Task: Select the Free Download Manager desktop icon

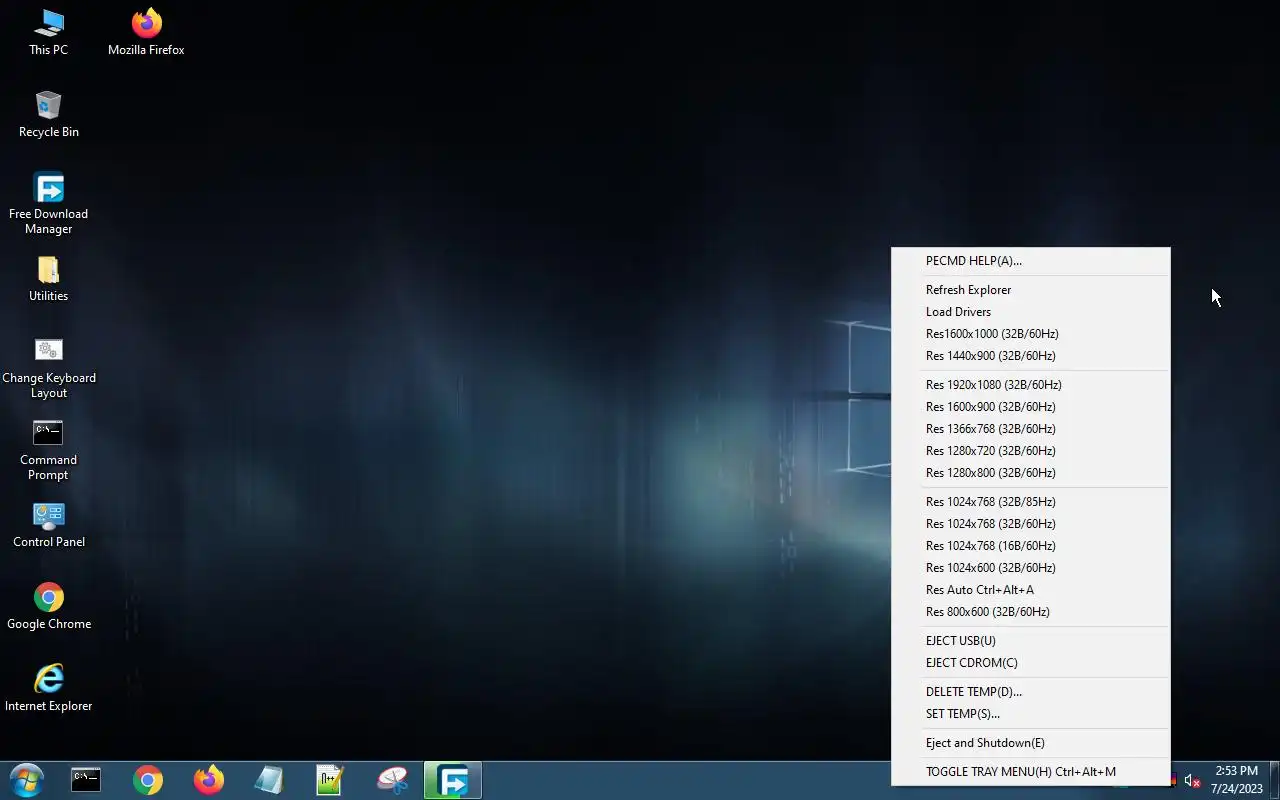Action: click(48, 204)
